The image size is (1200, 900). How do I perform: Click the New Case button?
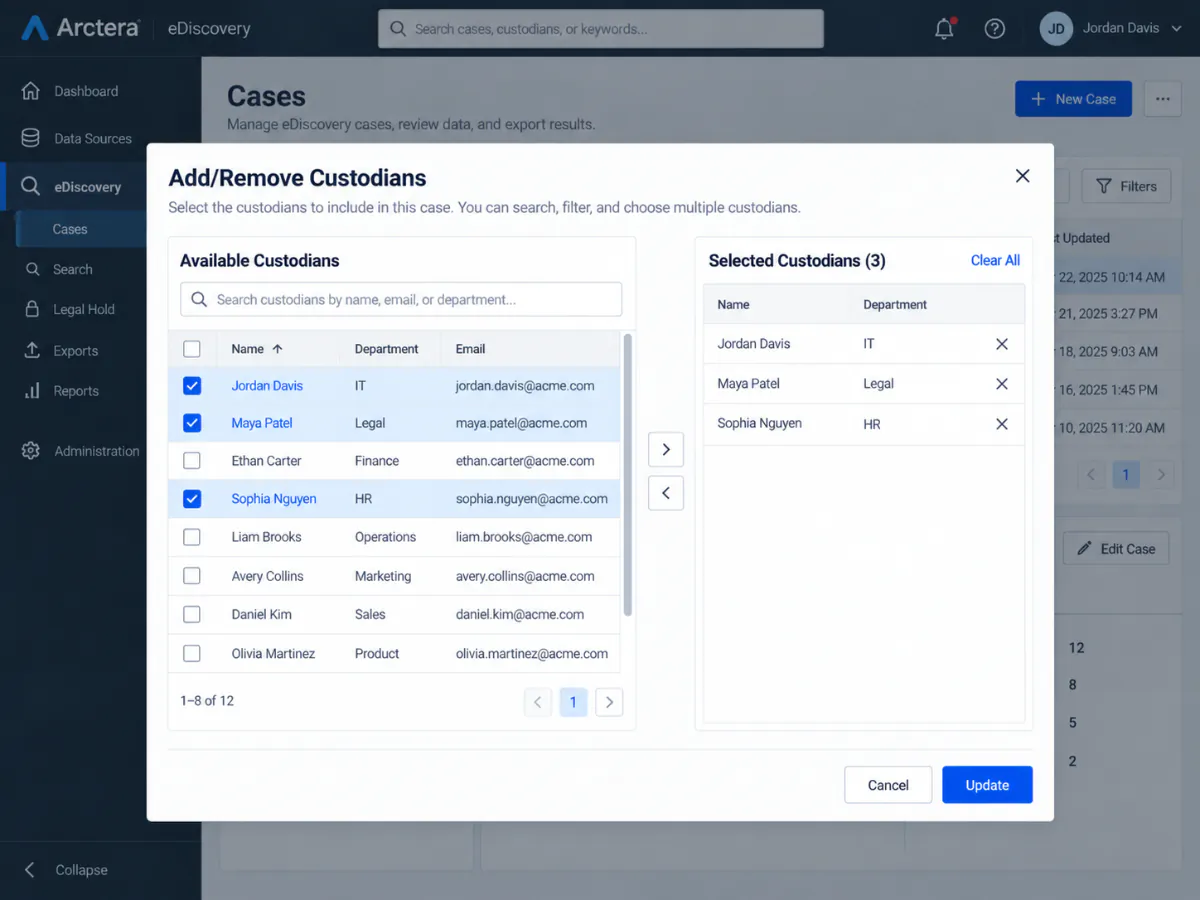click(x=1073, y=99)
